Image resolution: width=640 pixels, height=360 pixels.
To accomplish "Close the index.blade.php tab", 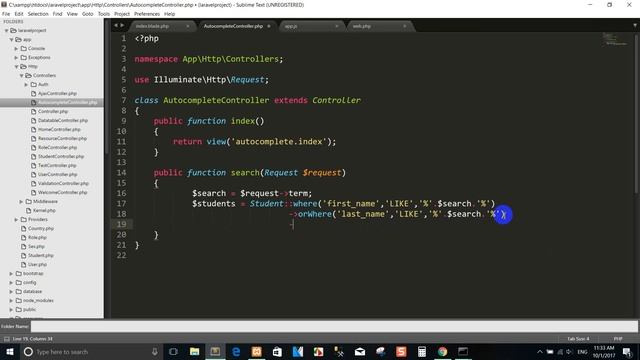I will [x=188, y=26].
